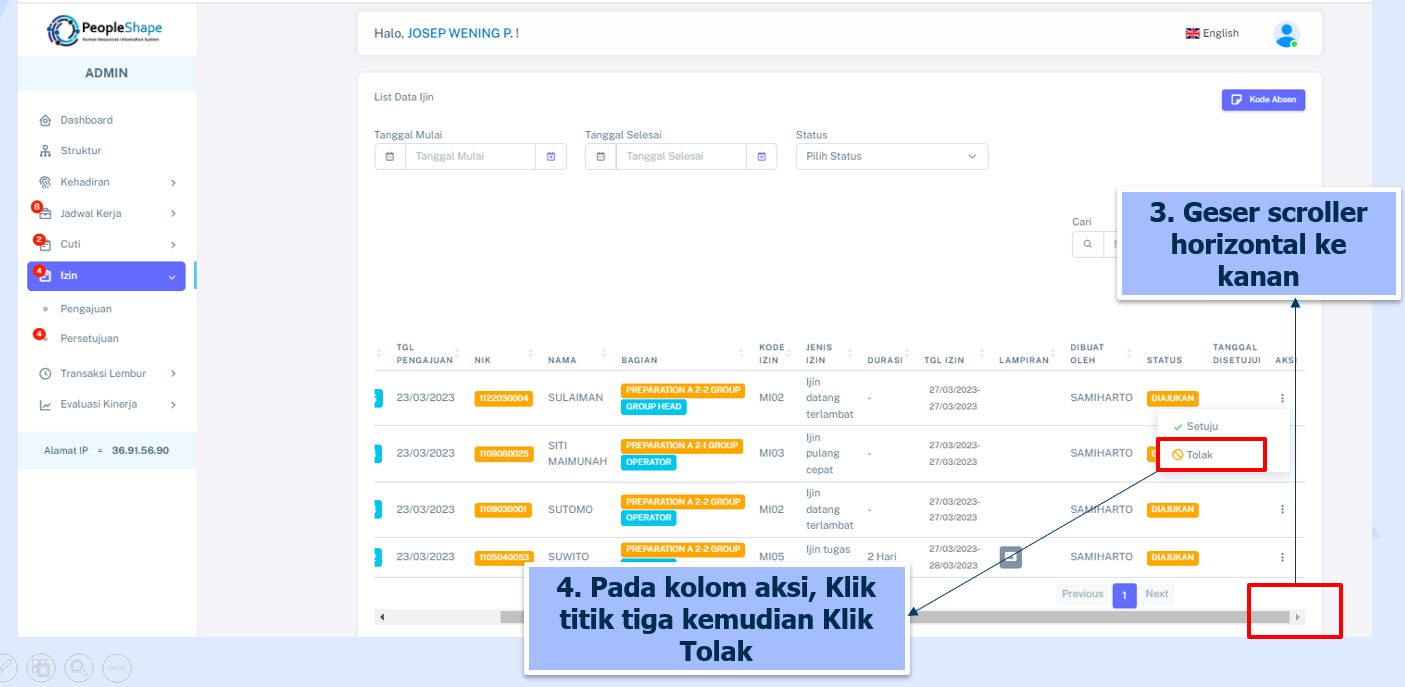Click calendar icon right of Tanggal Mulai
1405x687 pixels.
click(551, 157)
